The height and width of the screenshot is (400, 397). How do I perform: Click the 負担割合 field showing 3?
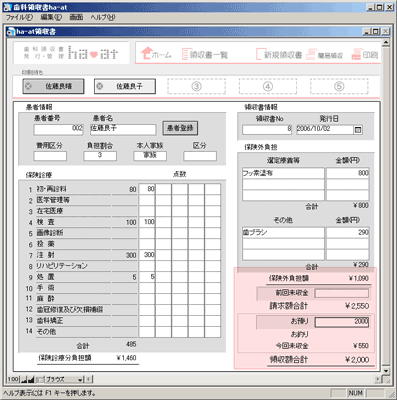pyautogui.click(x=100, y=156)
